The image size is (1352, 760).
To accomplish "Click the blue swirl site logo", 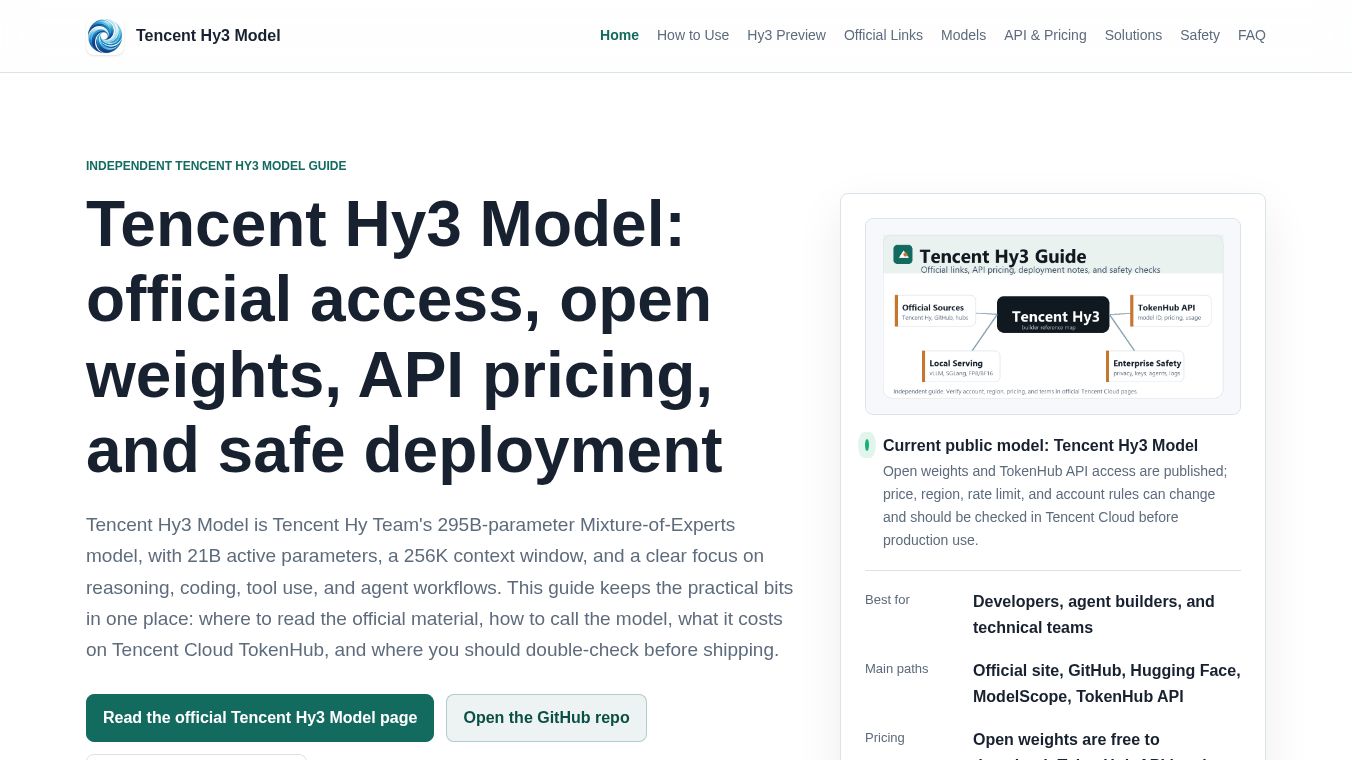I will click(105, 36).
